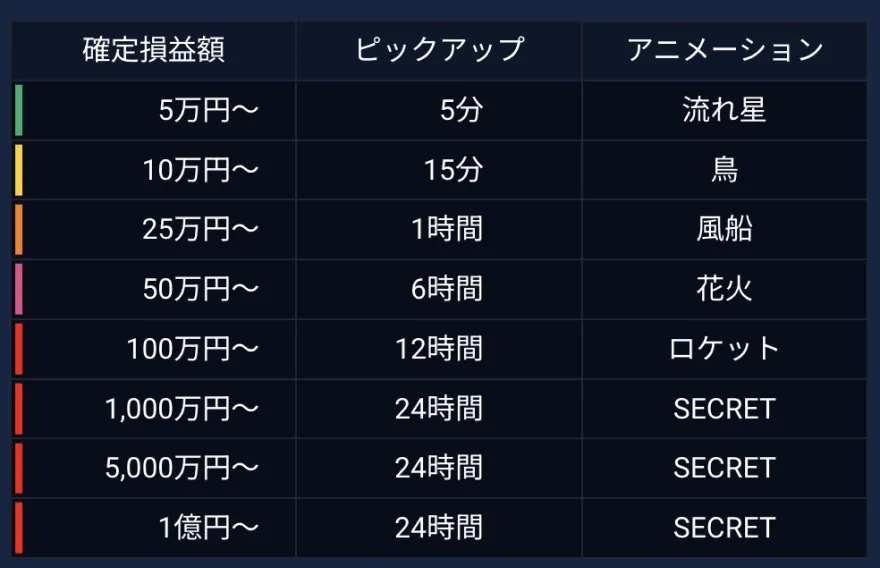880x568 pixels.
Task: Click SECRET in the 1,000万円 row
Action: click(724, 409)
